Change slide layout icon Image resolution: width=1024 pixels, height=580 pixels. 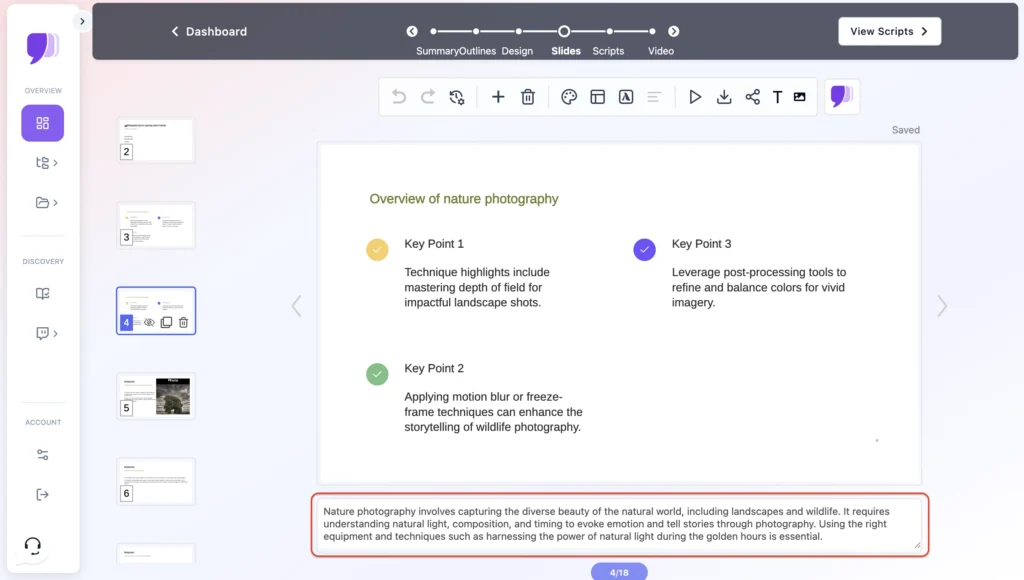(598, 97)
